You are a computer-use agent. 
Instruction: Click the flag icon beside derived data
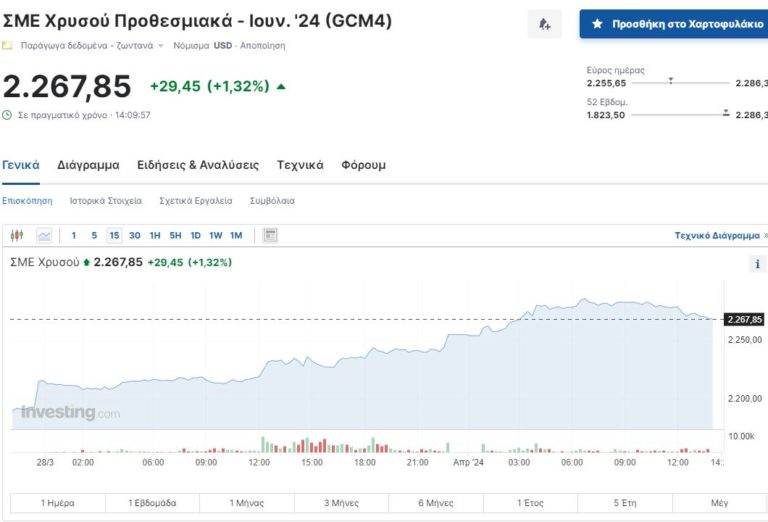click(8, 46)
